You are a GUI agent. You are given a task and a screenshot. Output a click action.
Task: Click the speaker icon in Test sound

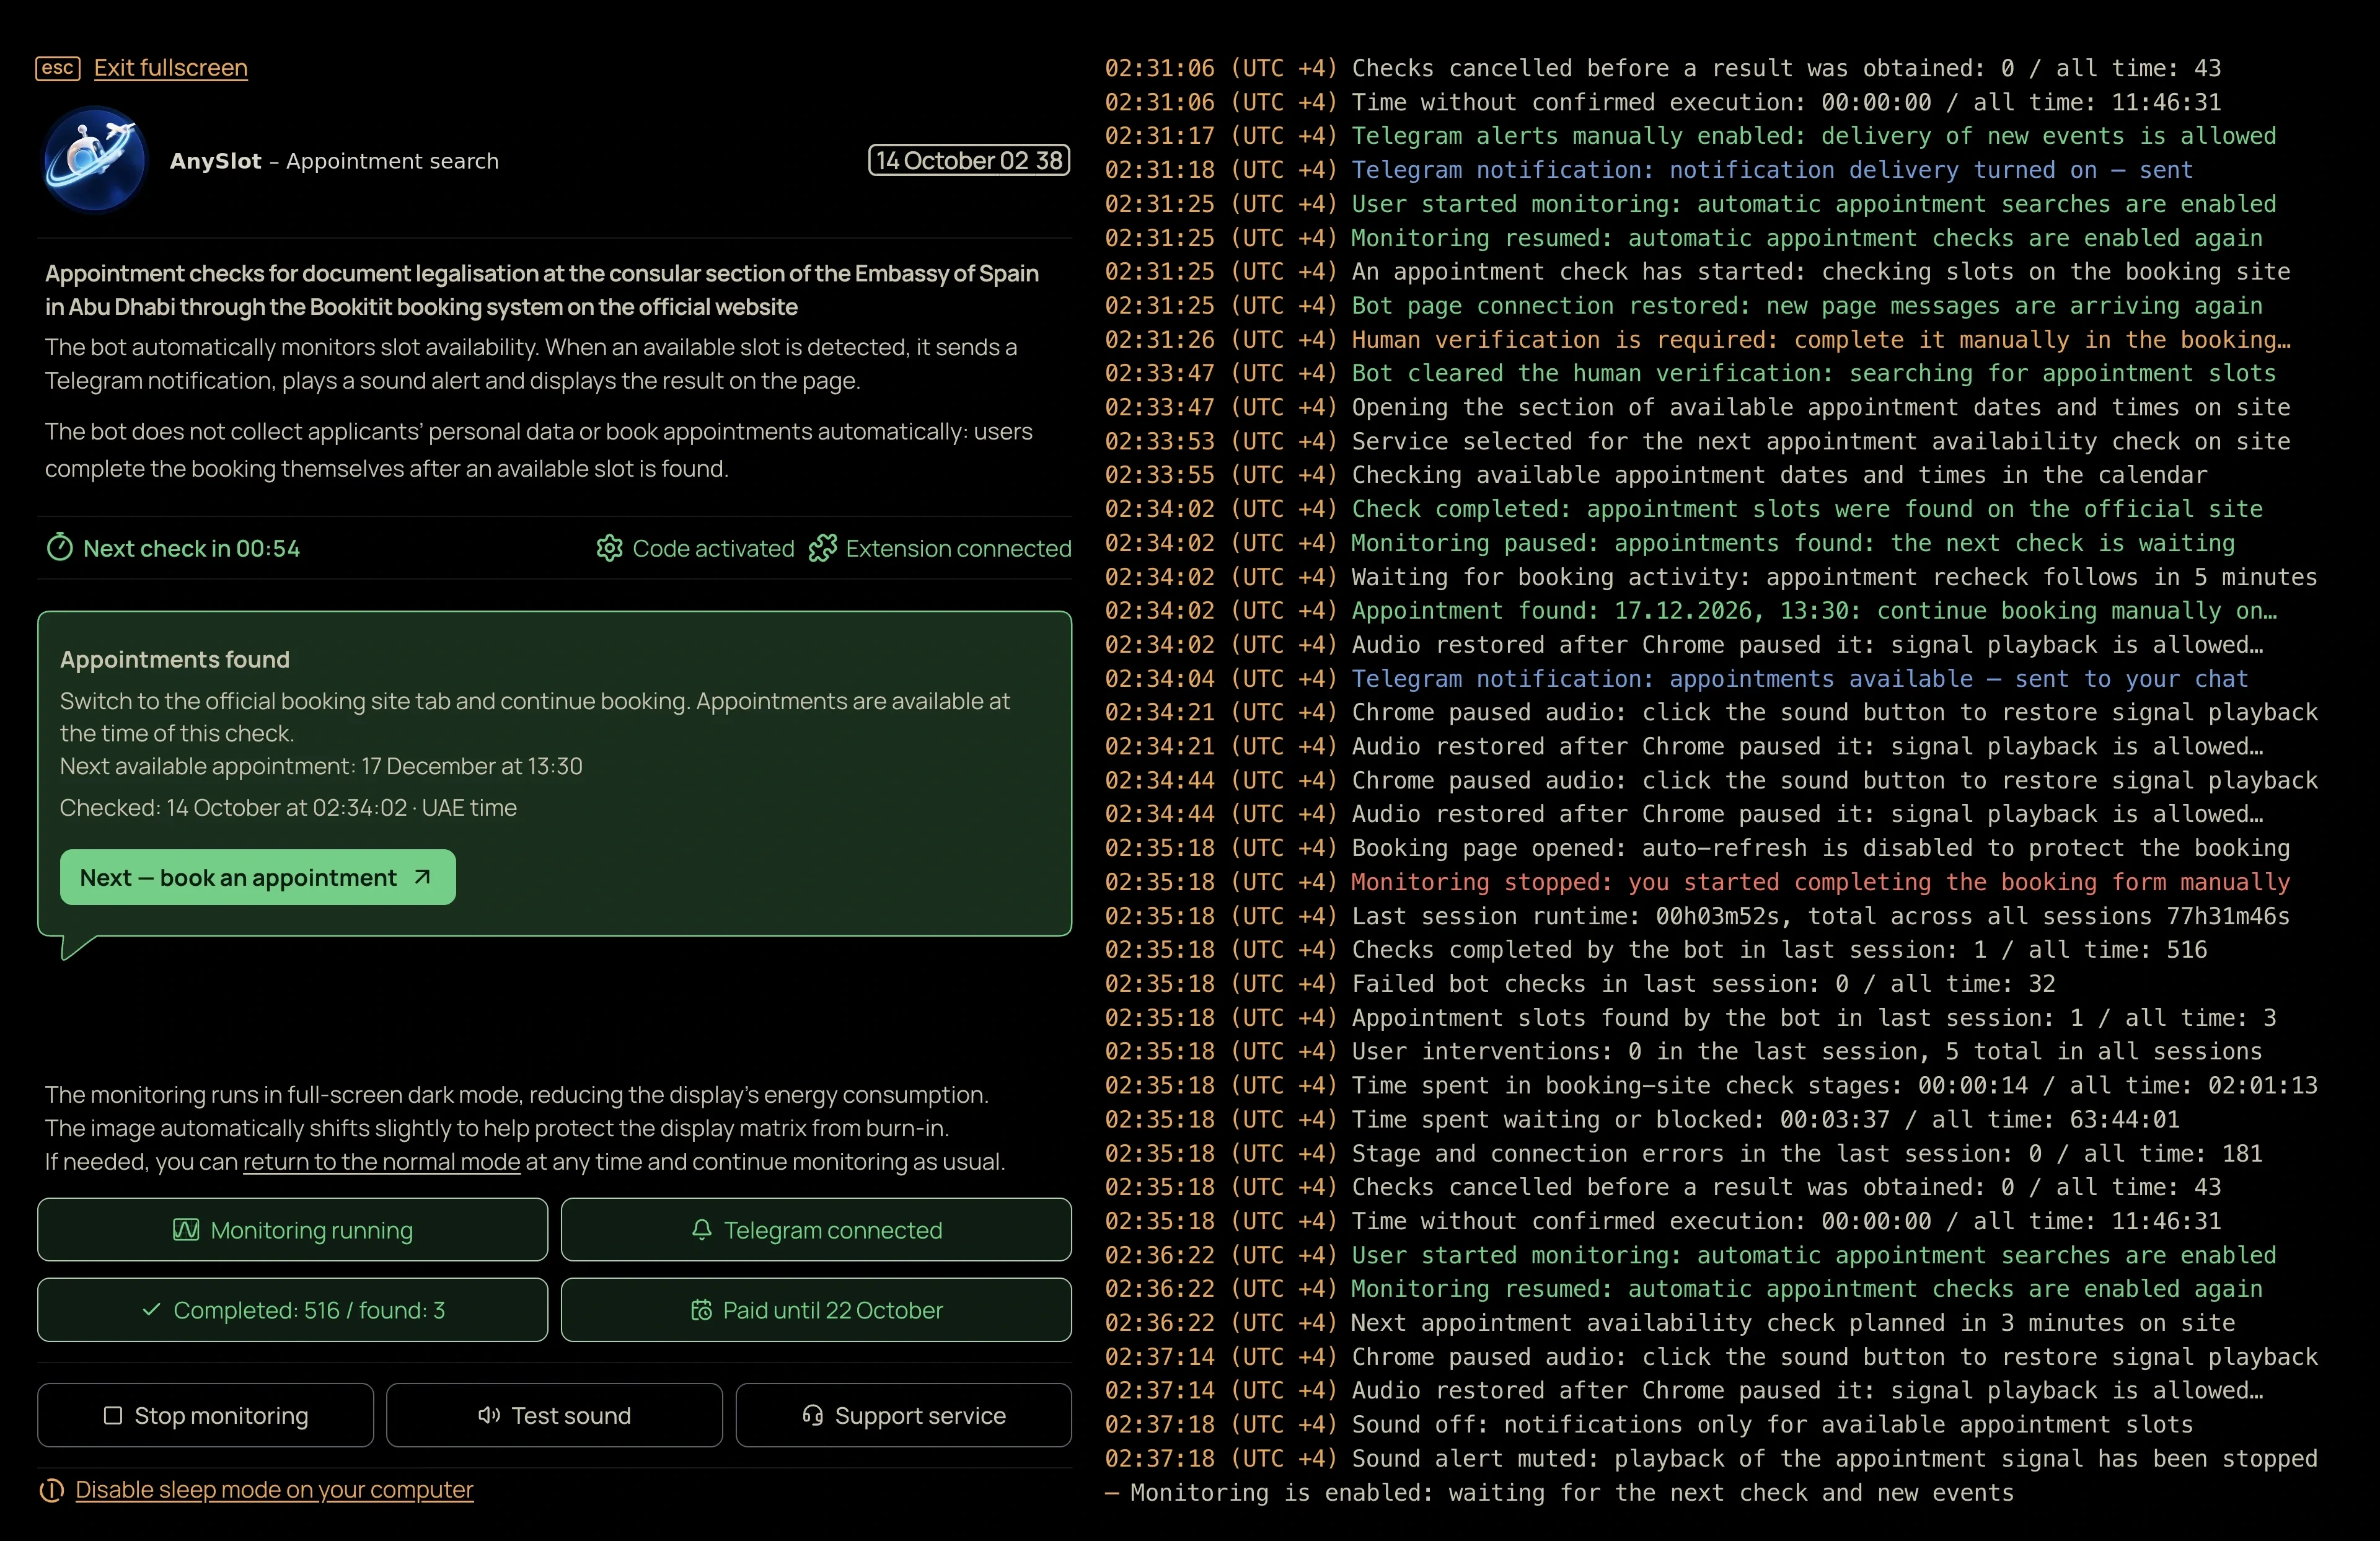(489, 1415)
